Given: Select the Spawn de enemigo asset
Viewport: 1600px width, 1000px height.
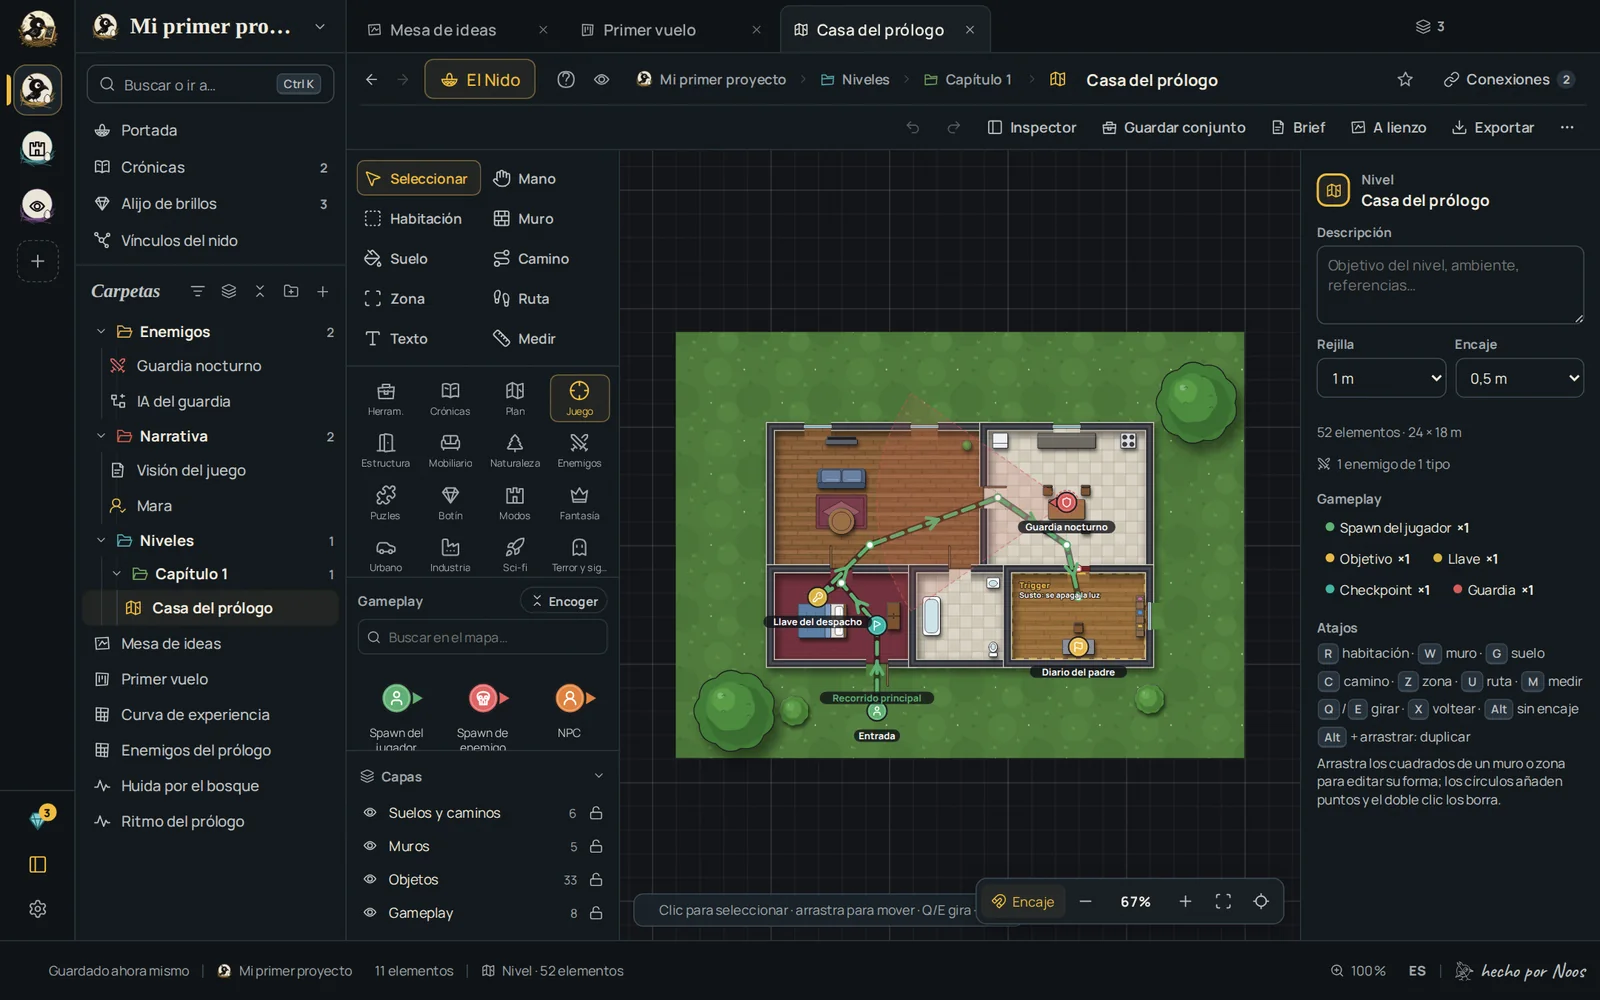Looking at the screenshot, I should (483, 714).
